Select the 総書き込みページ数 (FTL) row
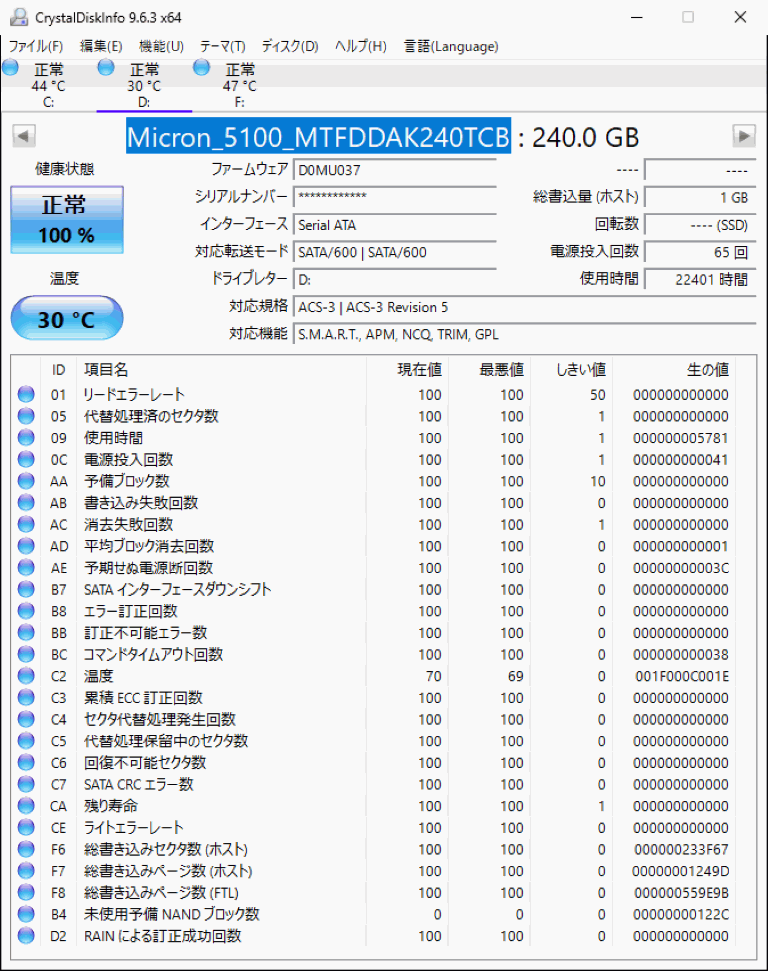768x971 pixels. pos(373,892)
